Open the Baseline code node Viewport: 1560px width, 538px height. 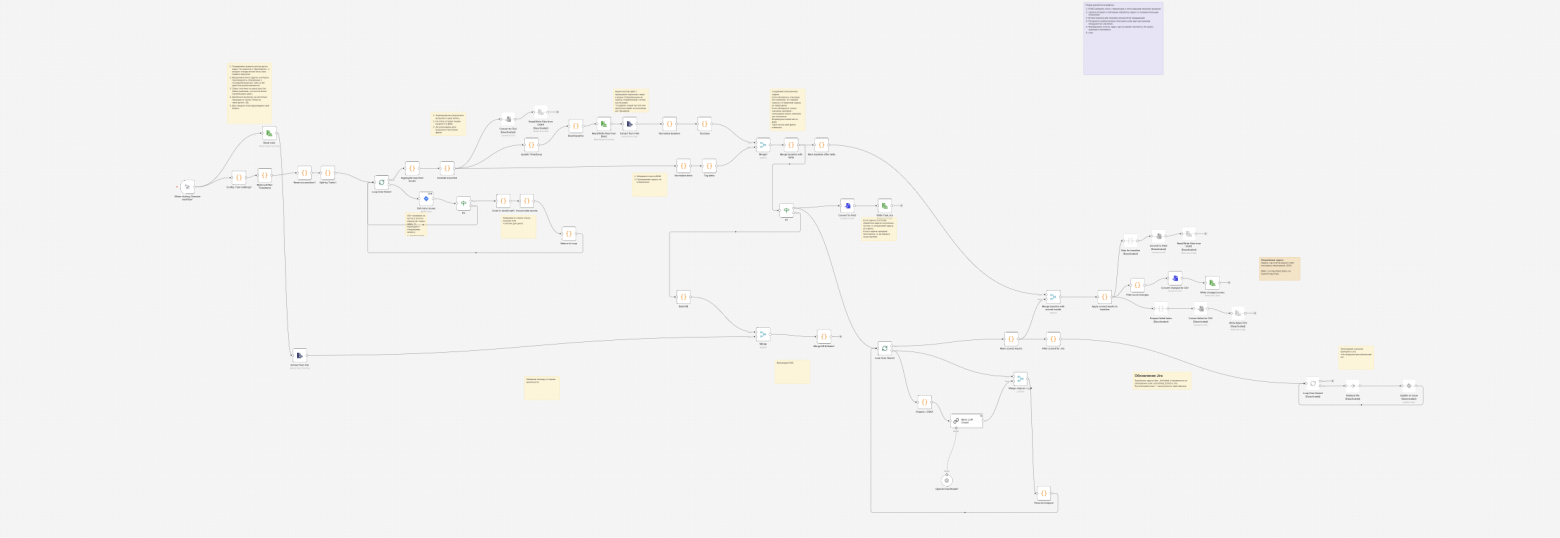[x=704, y=123]
